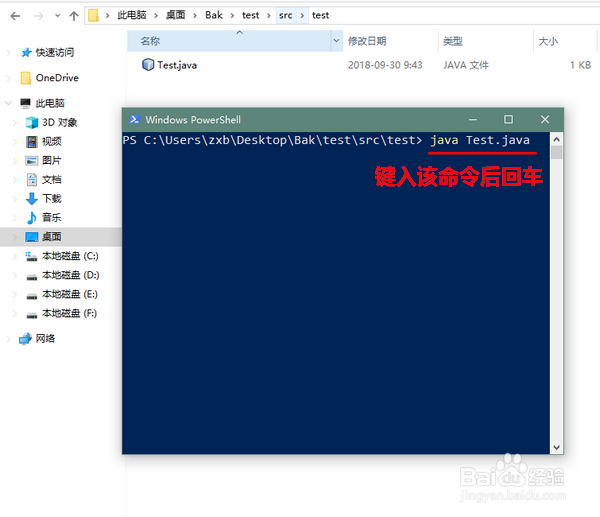Click the PowerShell title bar icon
Viewport: 600px width, 517px height.
tap(135, 120)
